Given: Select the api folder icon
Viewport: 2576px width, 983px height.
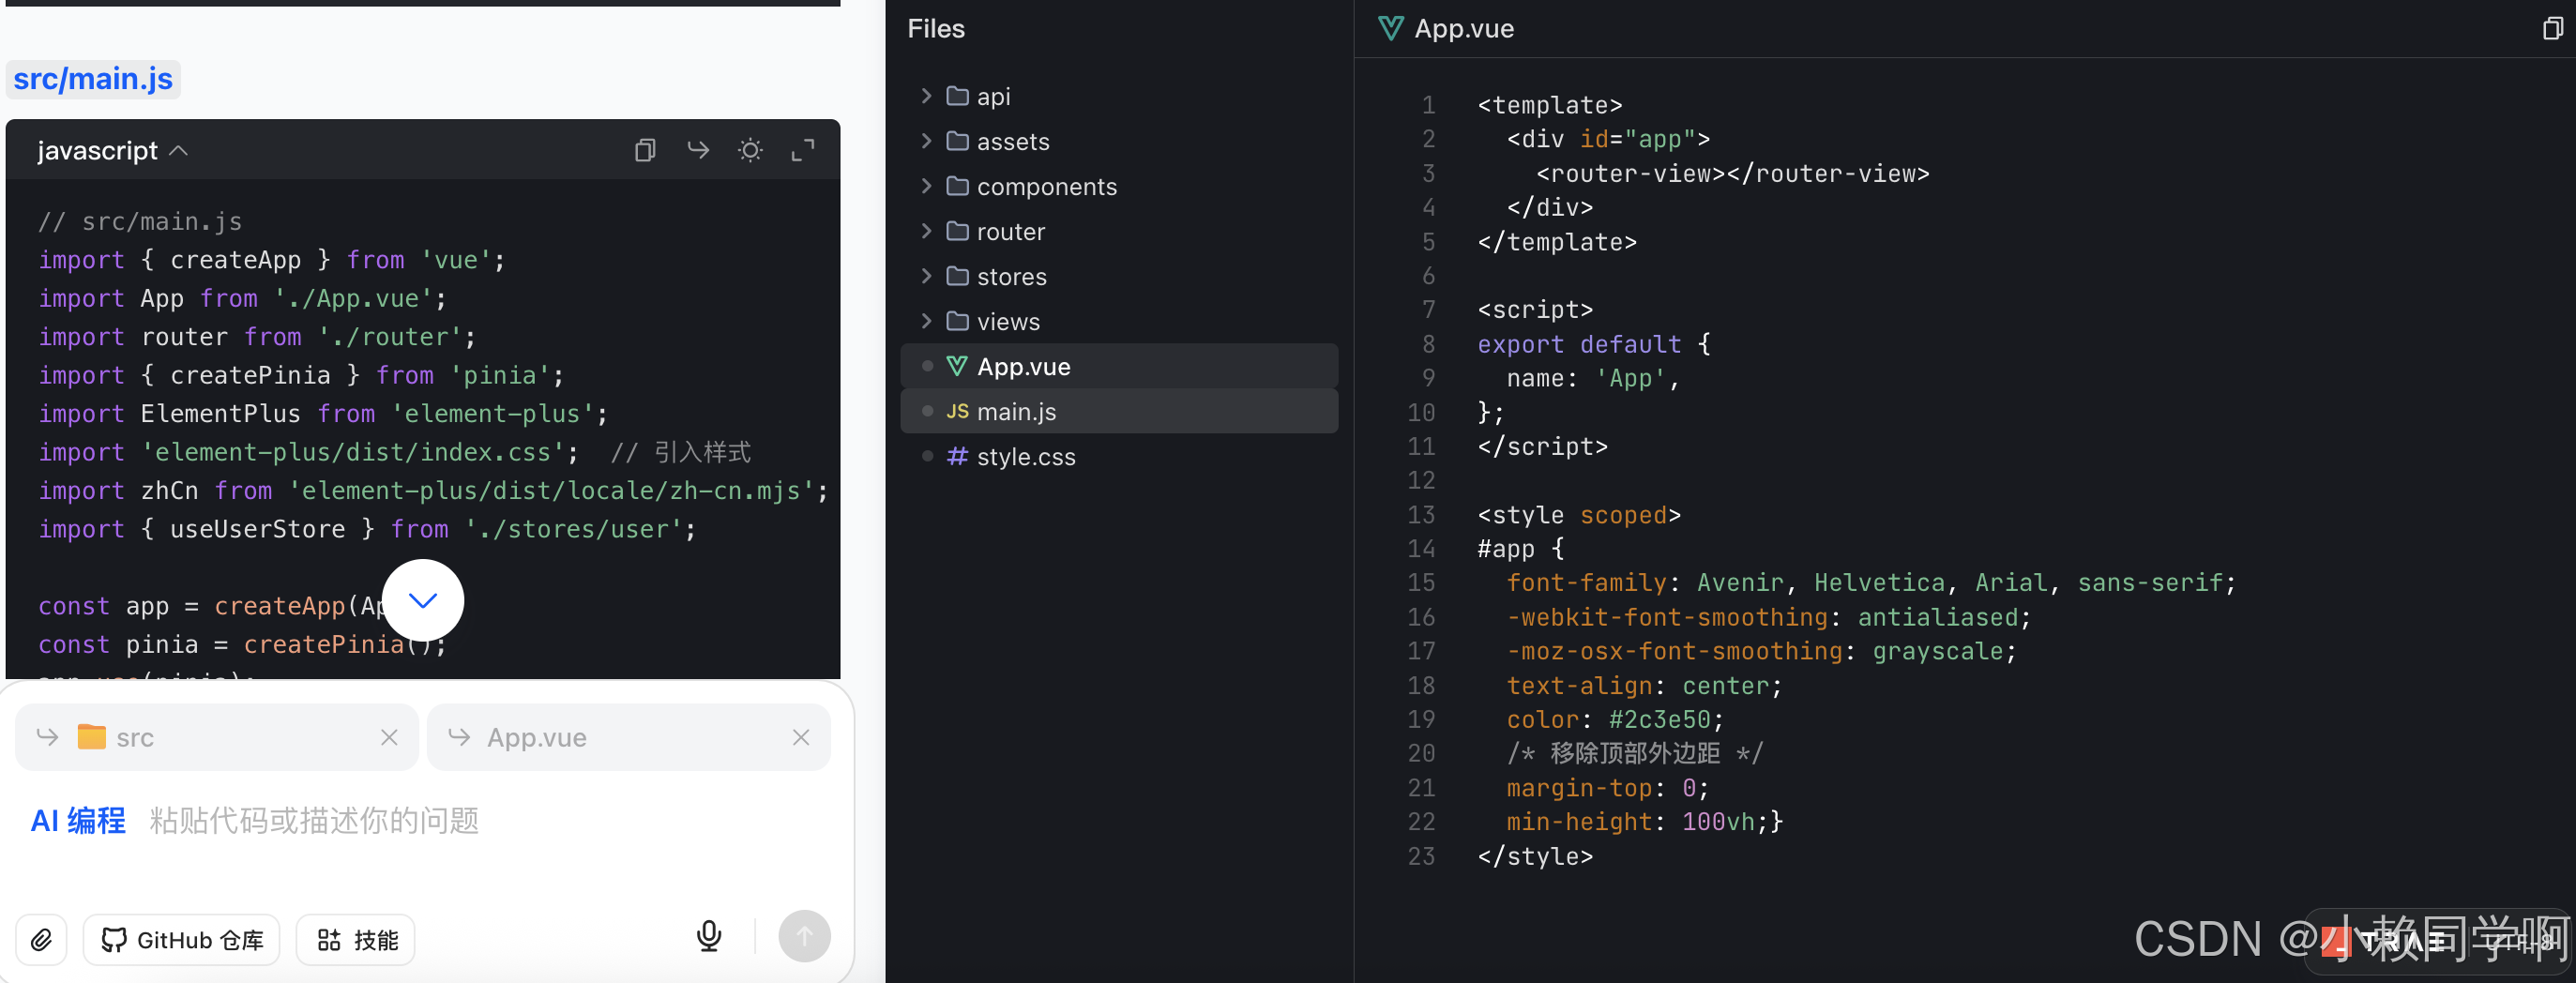Looking at the screenshot, I should pos(957,96).
